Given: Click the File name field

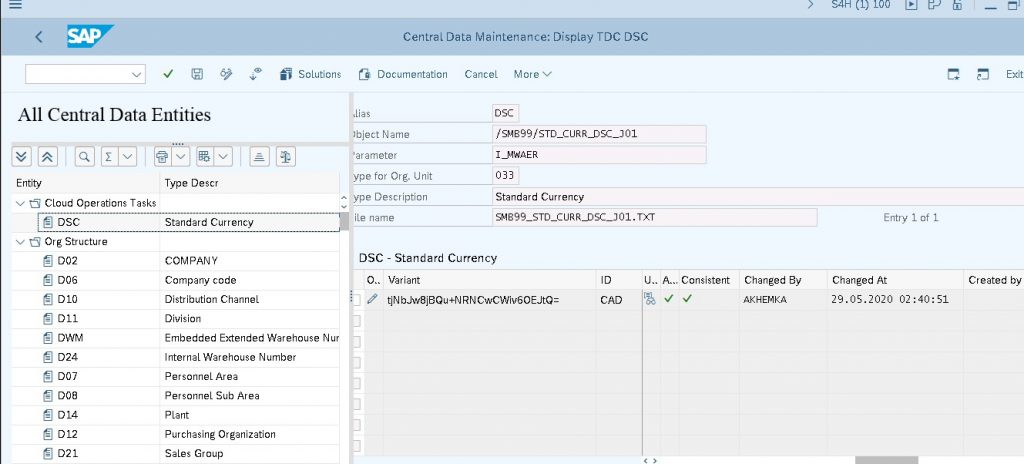Looking at the screenshot, I should pyautogui.click(x=654, y=218).
